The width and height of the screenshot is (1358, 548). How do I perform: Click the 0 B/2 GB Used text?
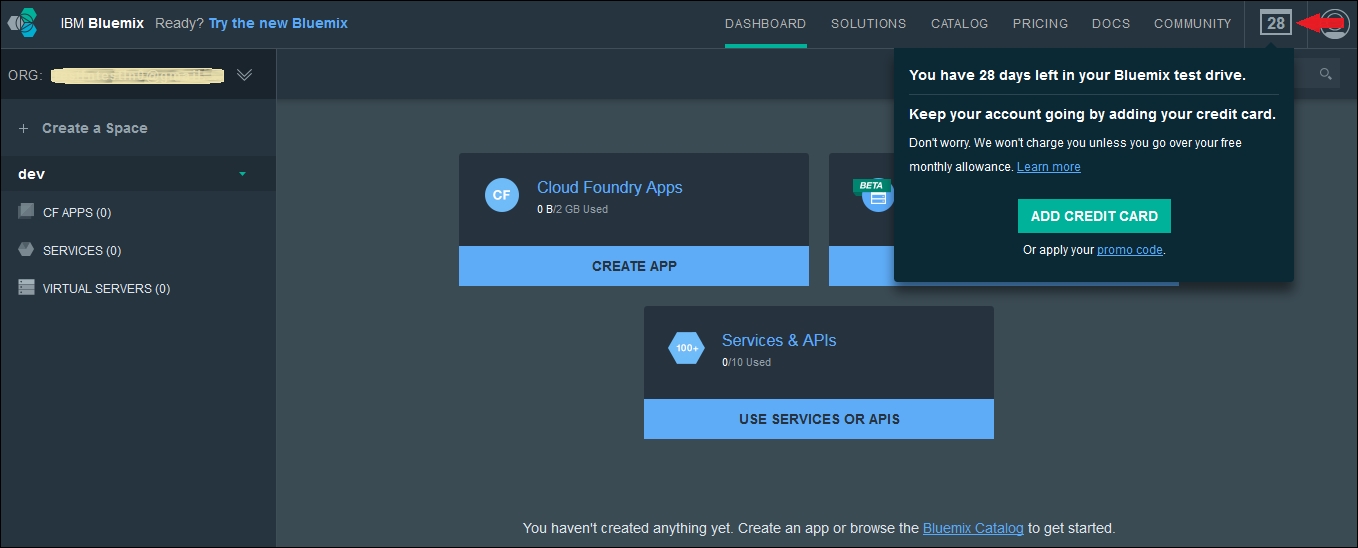pos(572,209)
